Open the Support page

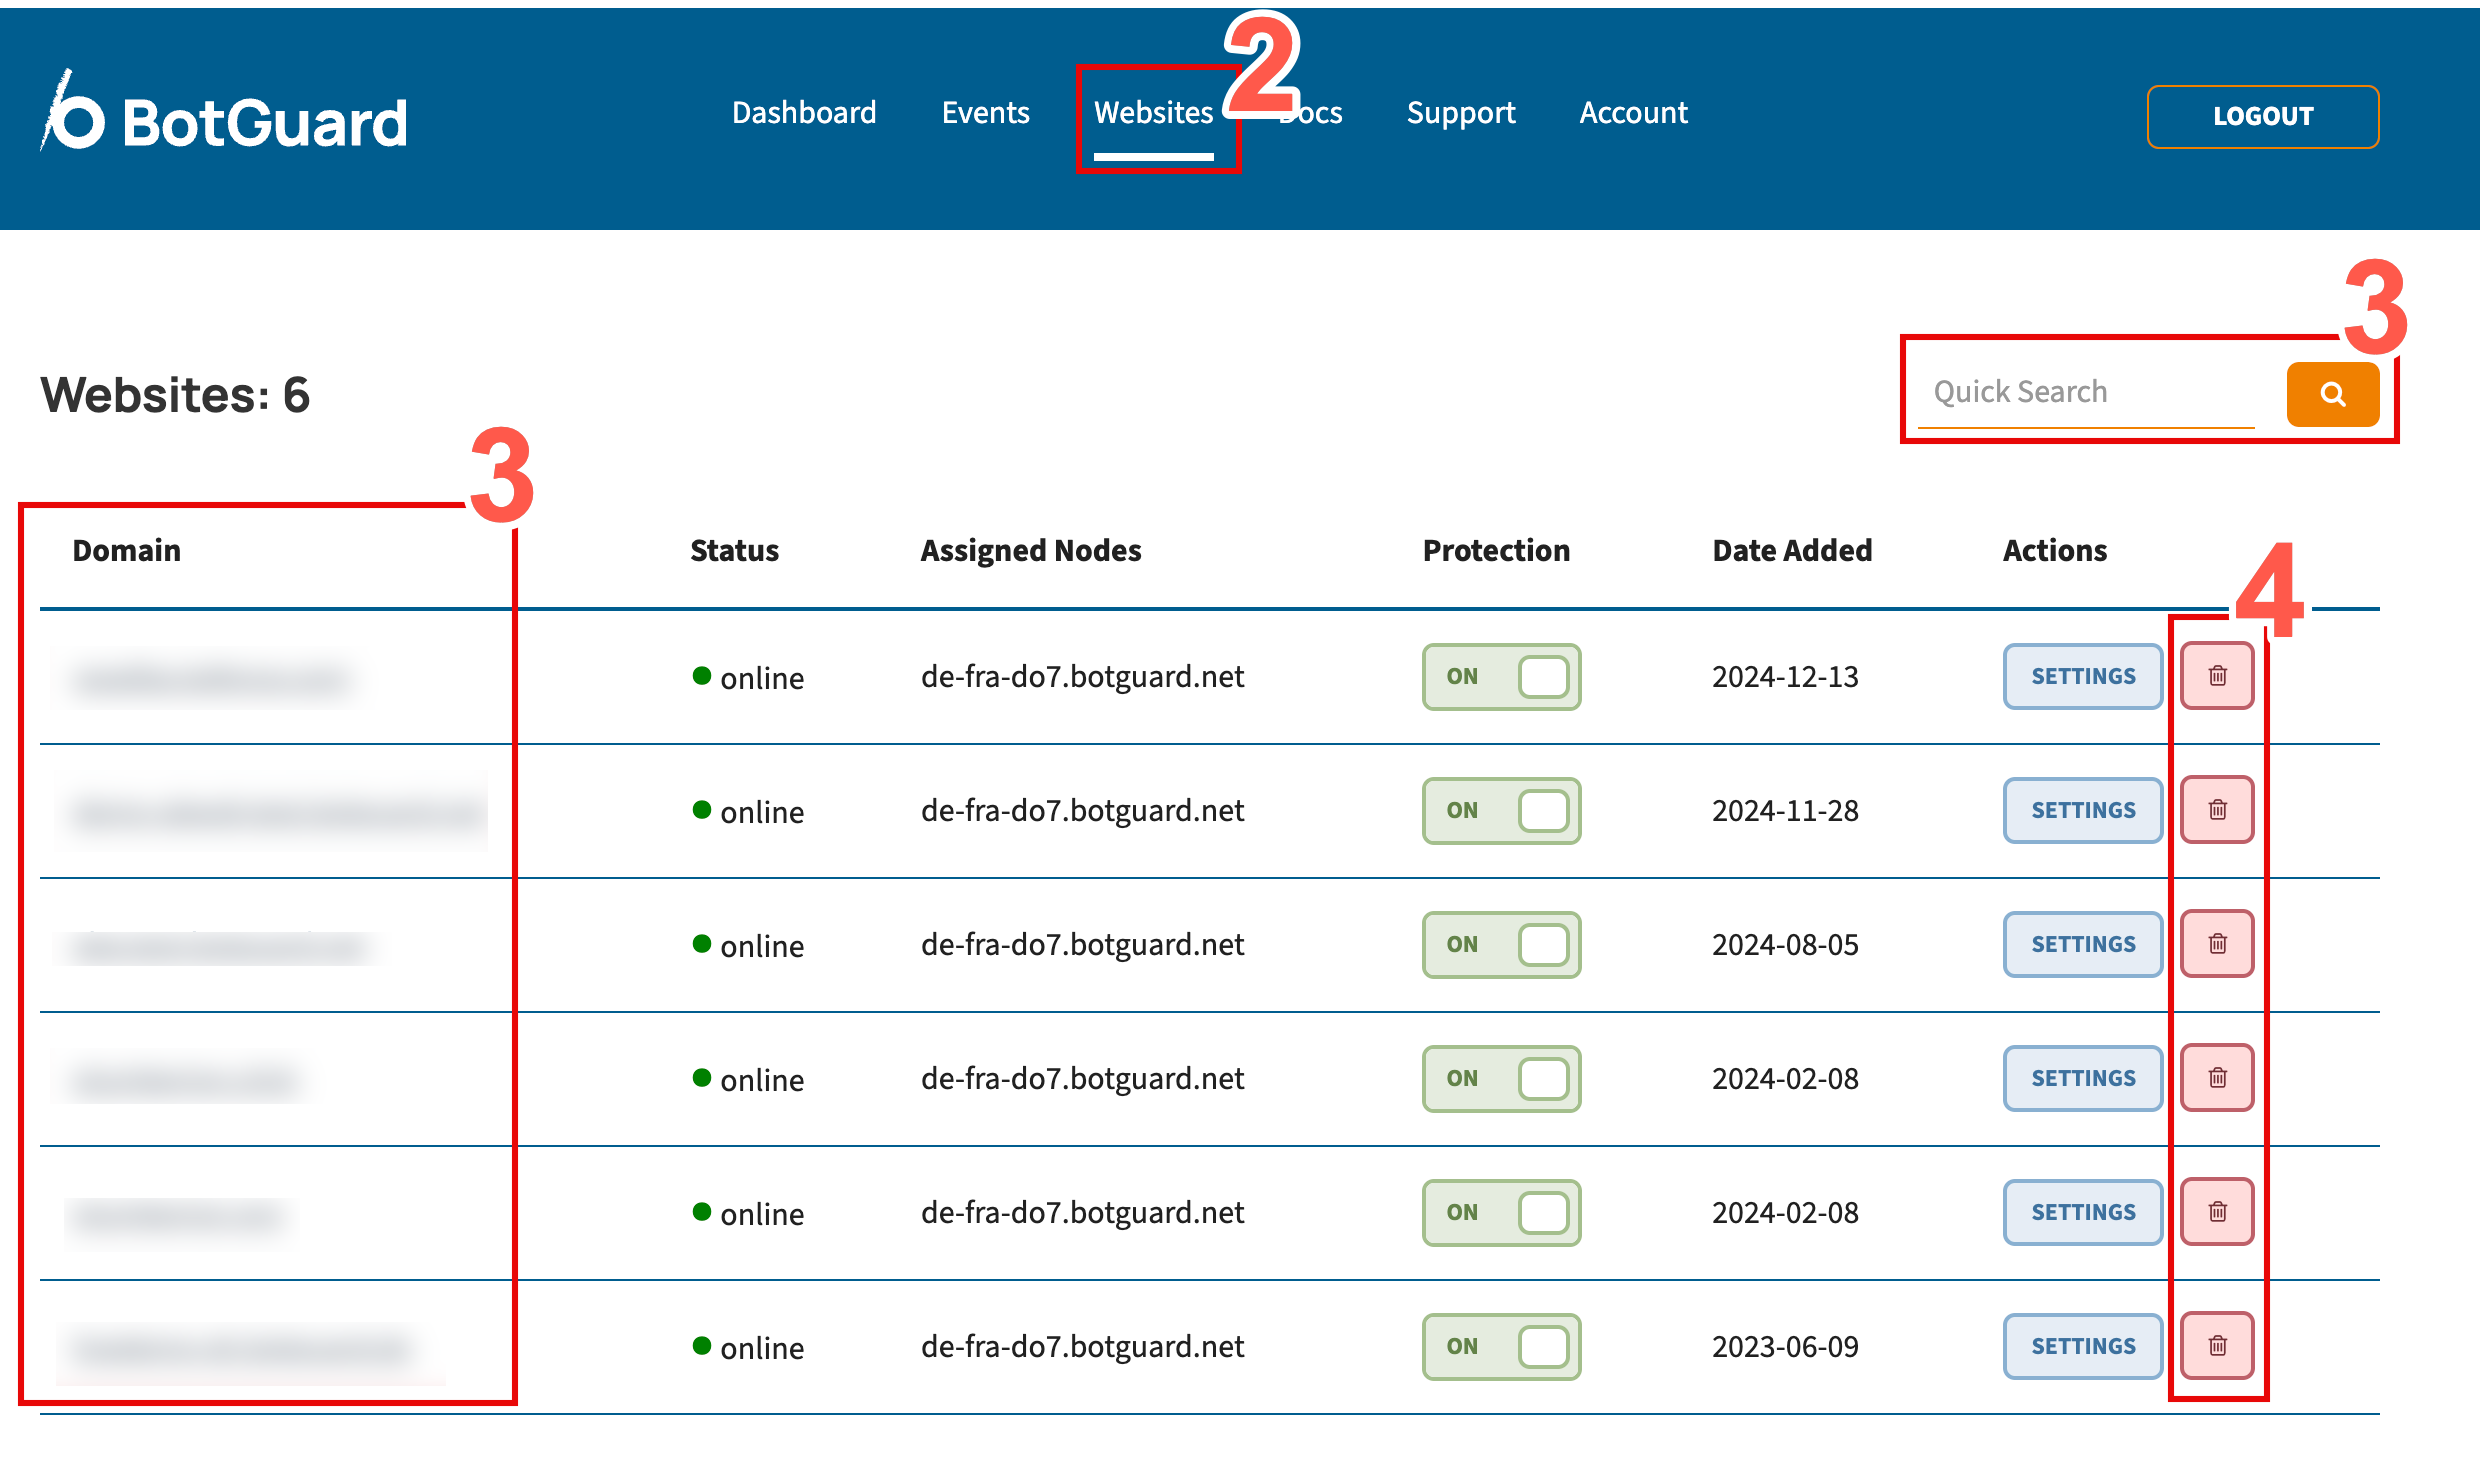tap(1460, 113)
